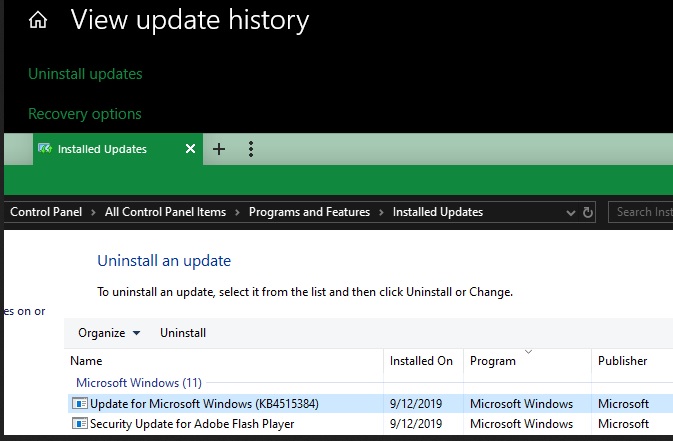Open address bar history dropdown
673x441 pixels.
click(570, 213)
